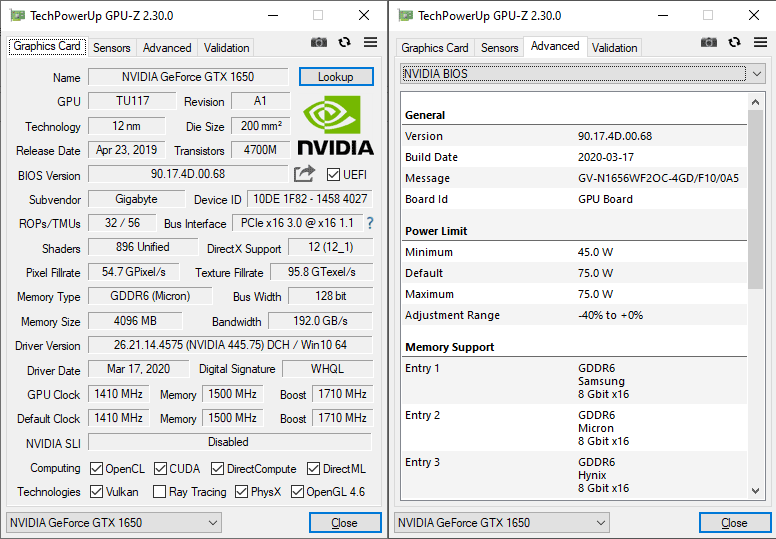Click the Release Date Apr 23, 2019 field

click(x=126, y=149)
